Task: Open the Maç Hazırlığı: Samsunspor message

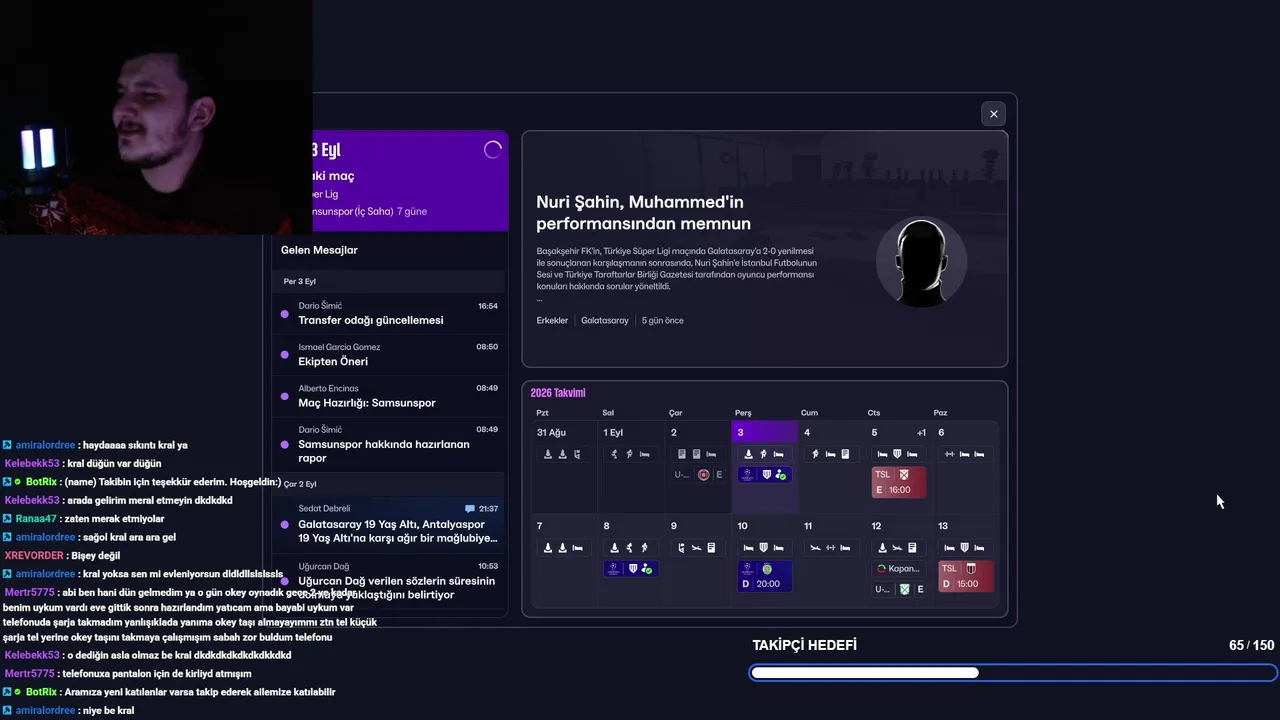Action: click(x=390, y=395)
